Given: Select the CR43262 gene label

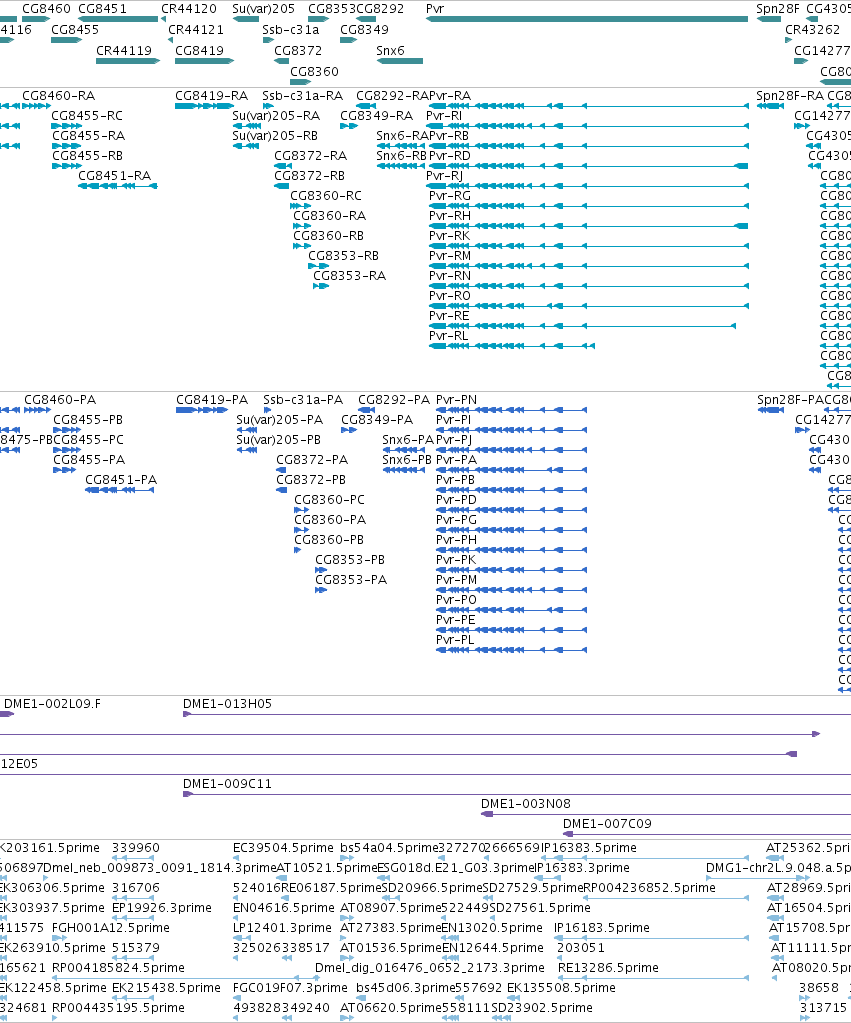Looking at the screenshot, I should click(812, 30).
